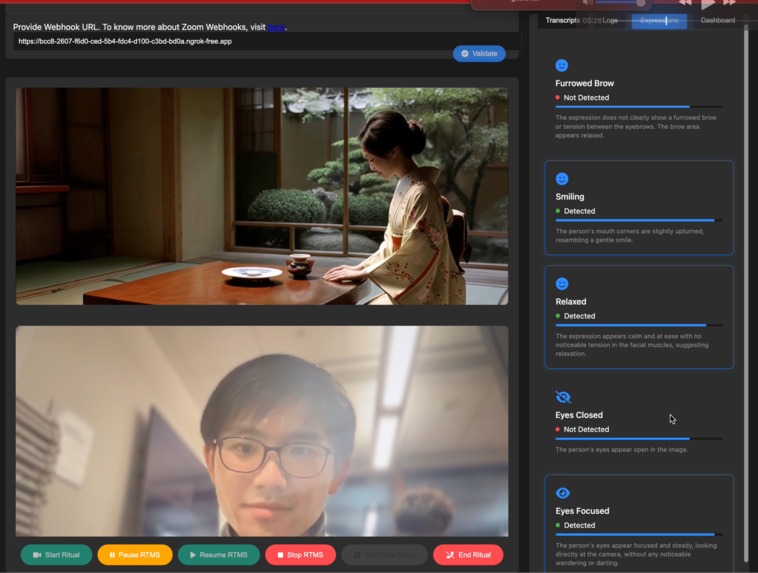
Task: Click the Eyes Closed crossed-eye icon
Action: coord(563,397)
